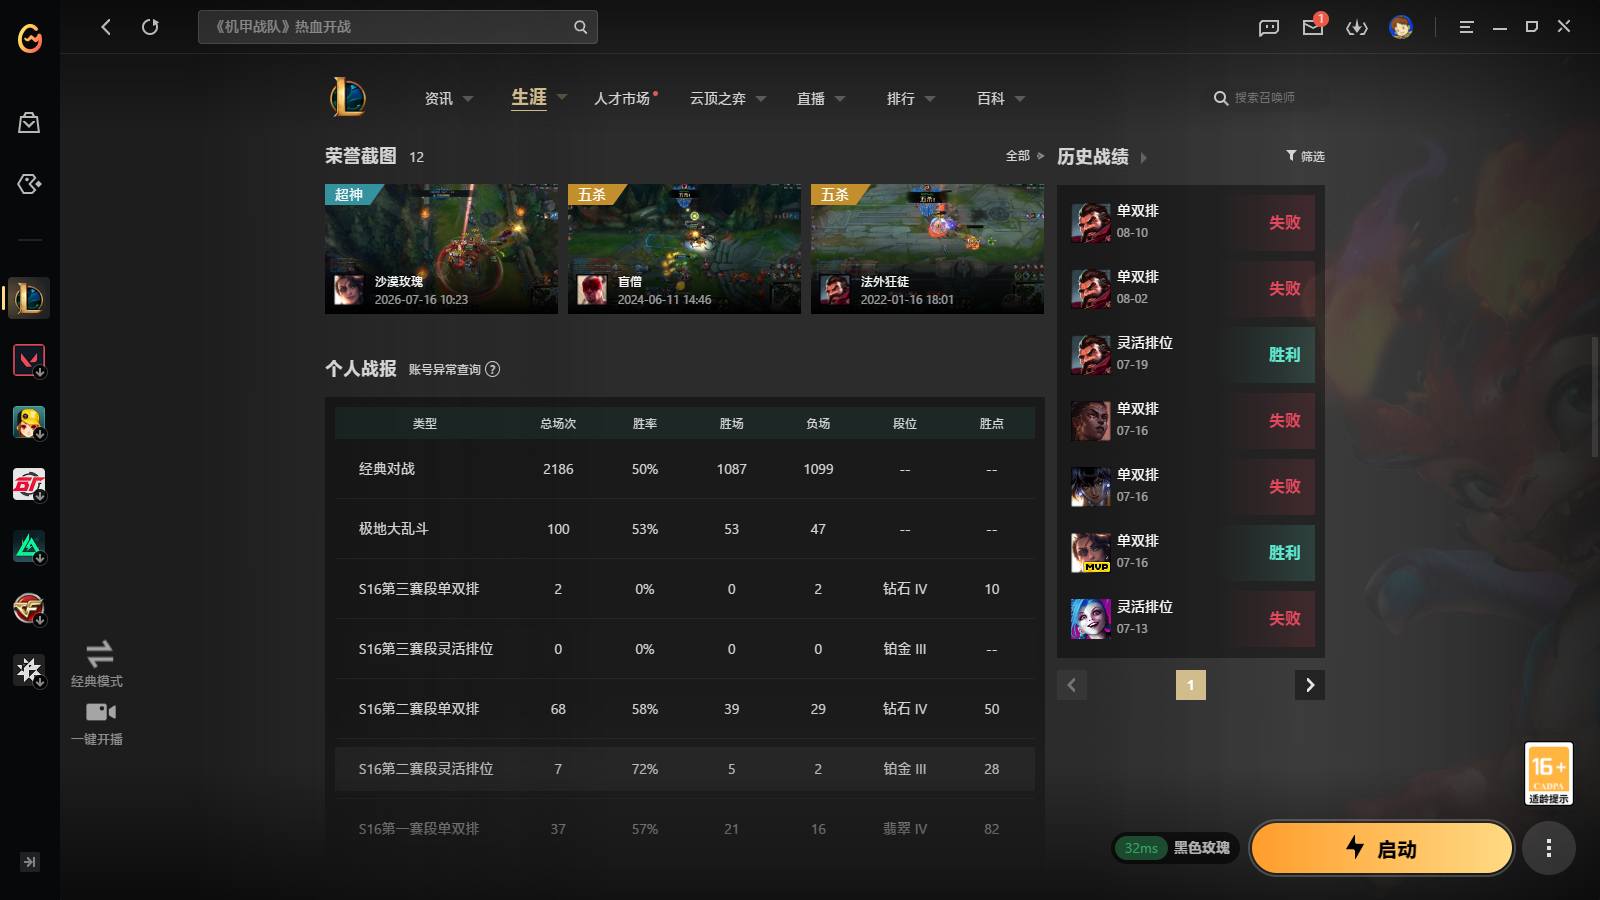Image resolution: width=1600 pixels, height=900 pixels.
Task: Click 段位 column header
Action: pyautogui.click(x=905, y=424)
